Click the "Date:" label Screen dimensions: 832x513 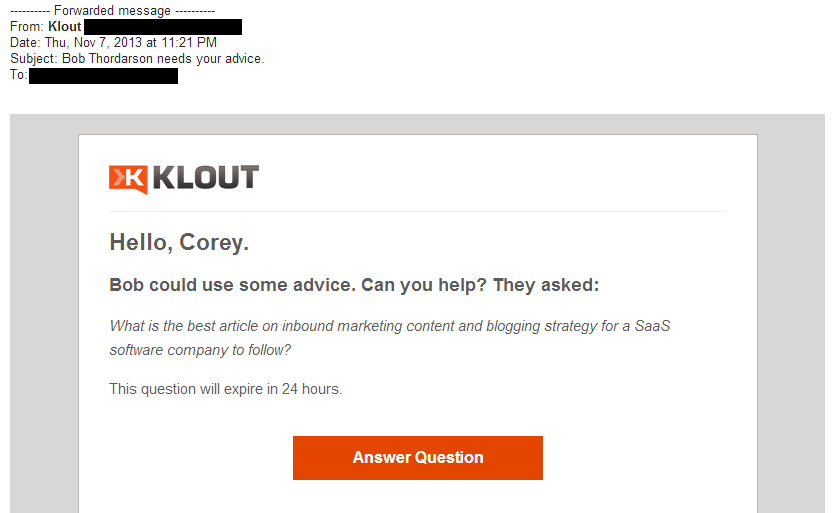pyautogui.click(x=25, y=43)
